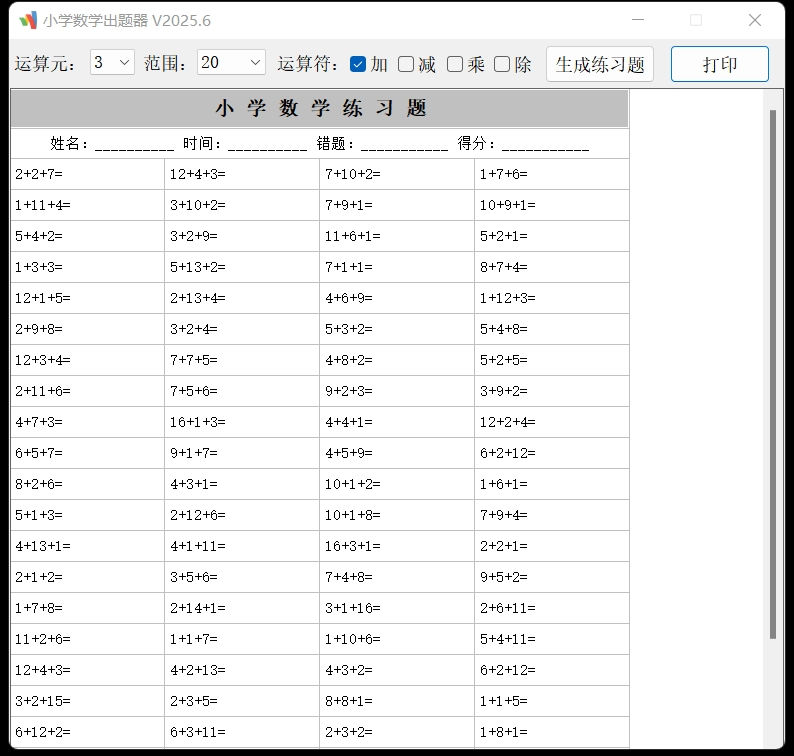
Task: Click the problem cell 3+1+16=
Action: coord(397,607)
